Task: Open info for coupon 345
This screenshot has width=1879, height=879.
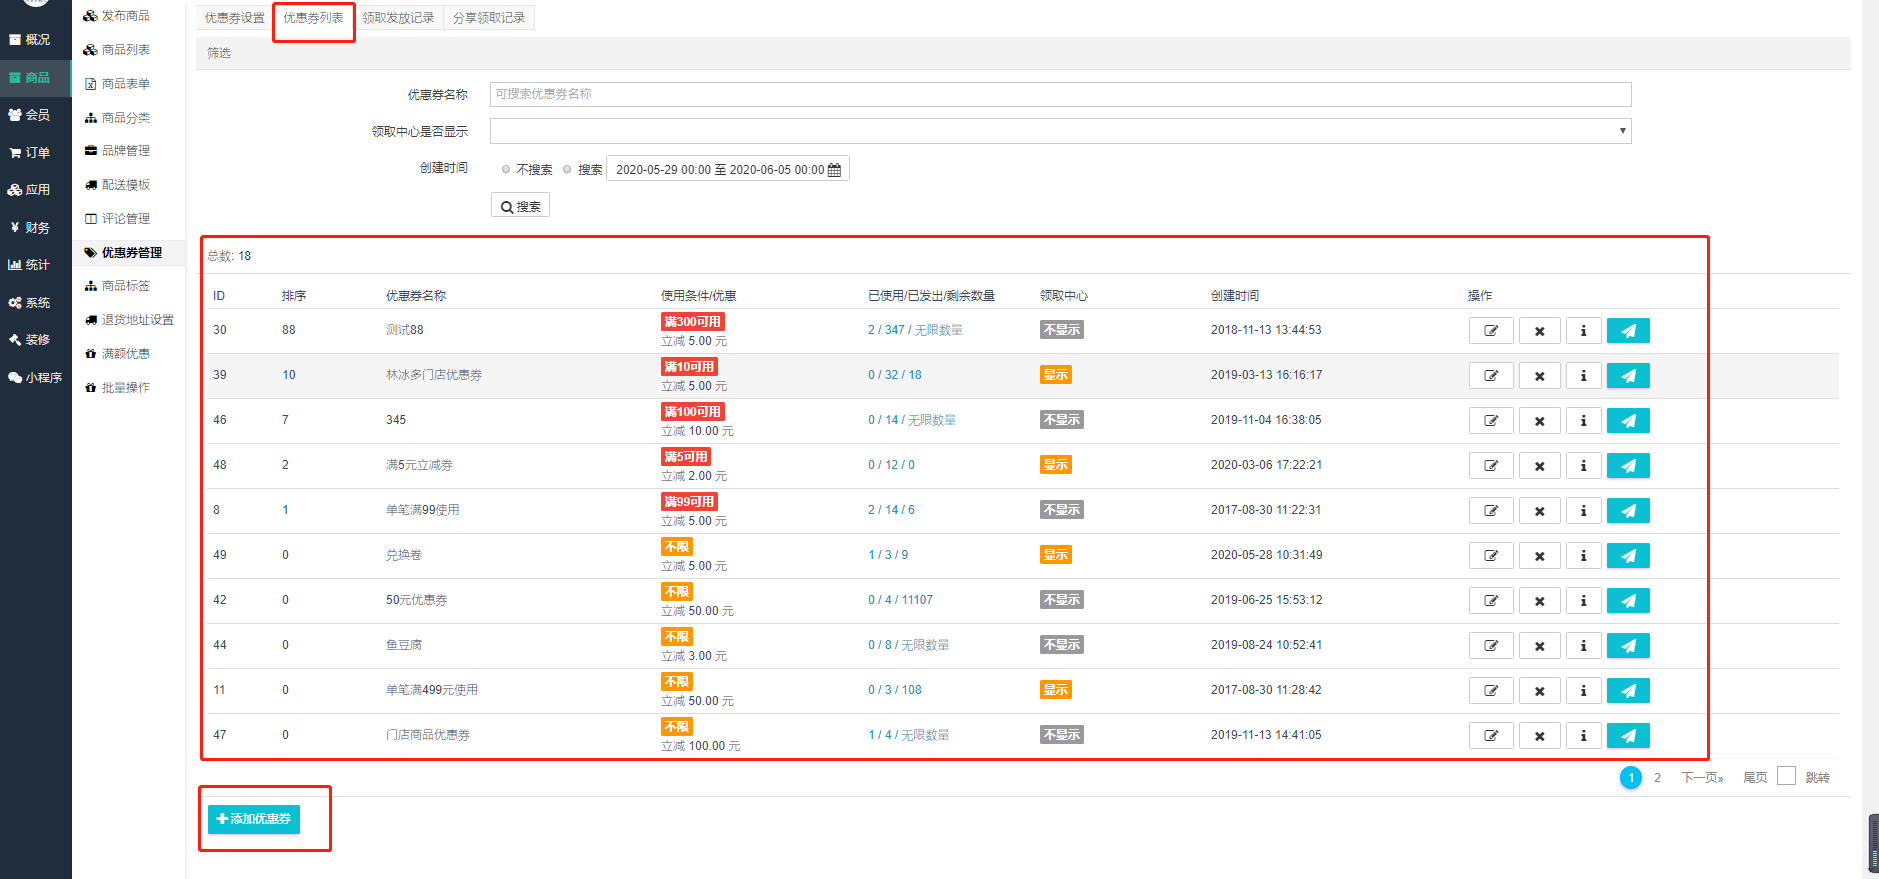Action: [1583, 421]
